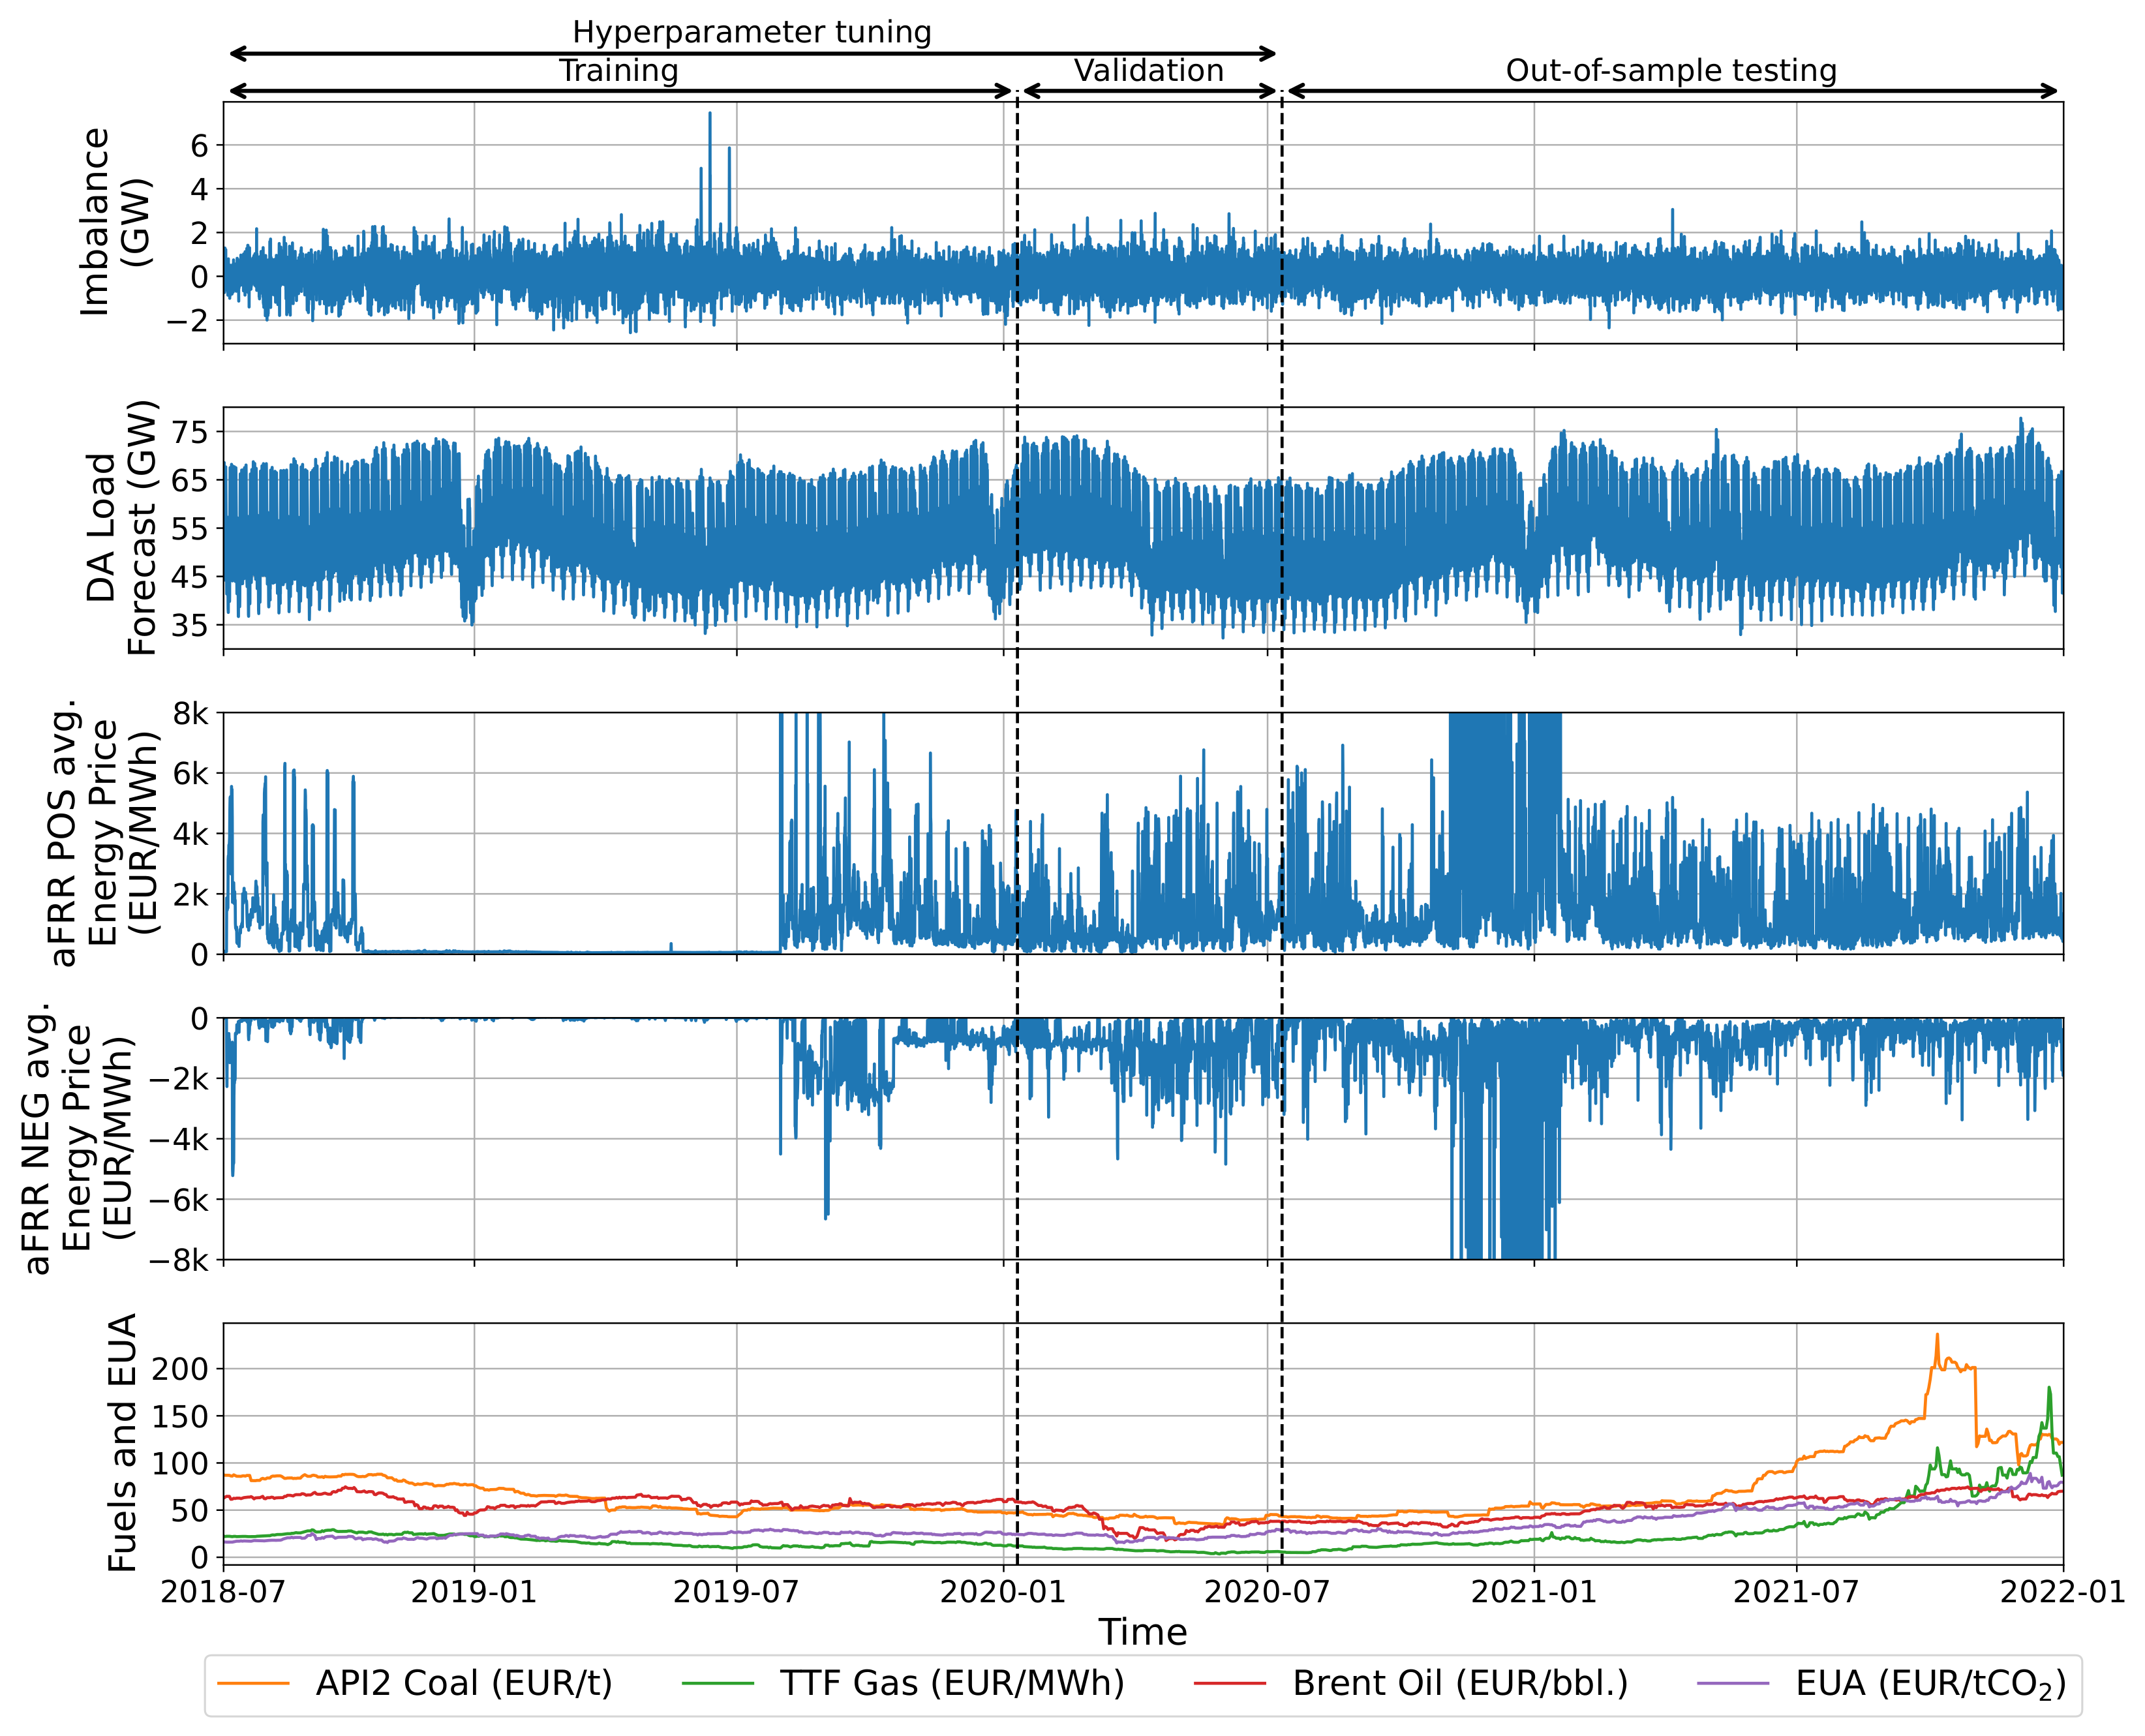
Task: Click the Out-of-sample testing label
Action: click(1671, 71)
